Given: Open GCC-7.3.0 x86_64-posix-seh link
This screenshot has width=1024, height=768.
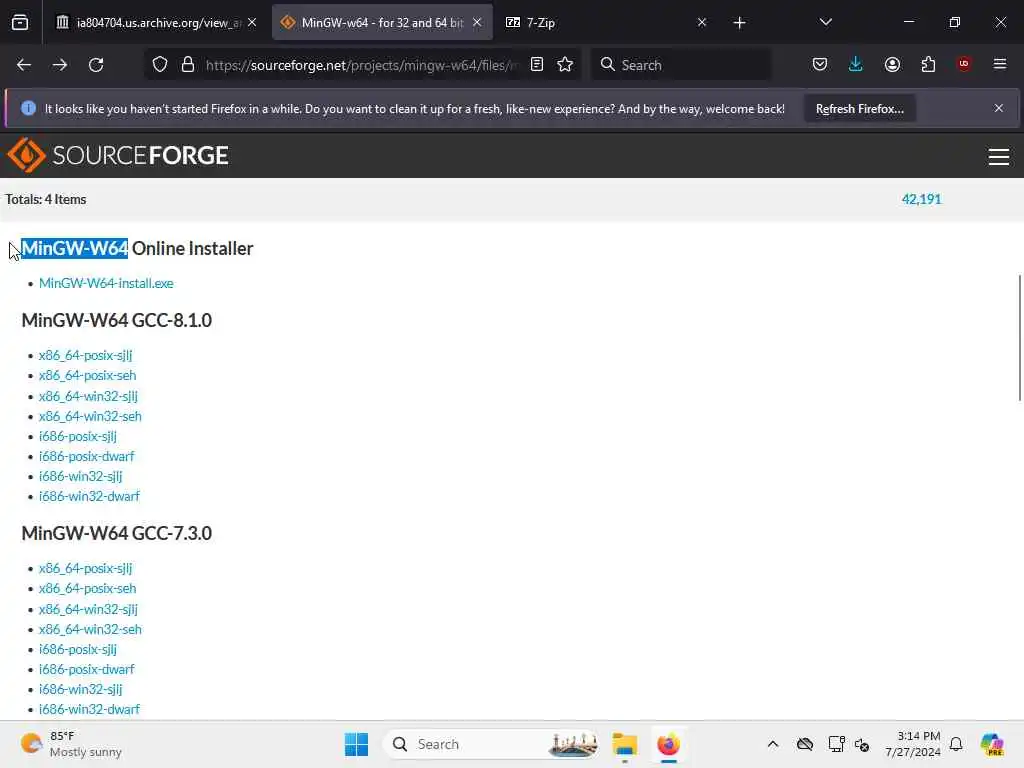Looking at the screenshot, I should click(x=88, y=588).
